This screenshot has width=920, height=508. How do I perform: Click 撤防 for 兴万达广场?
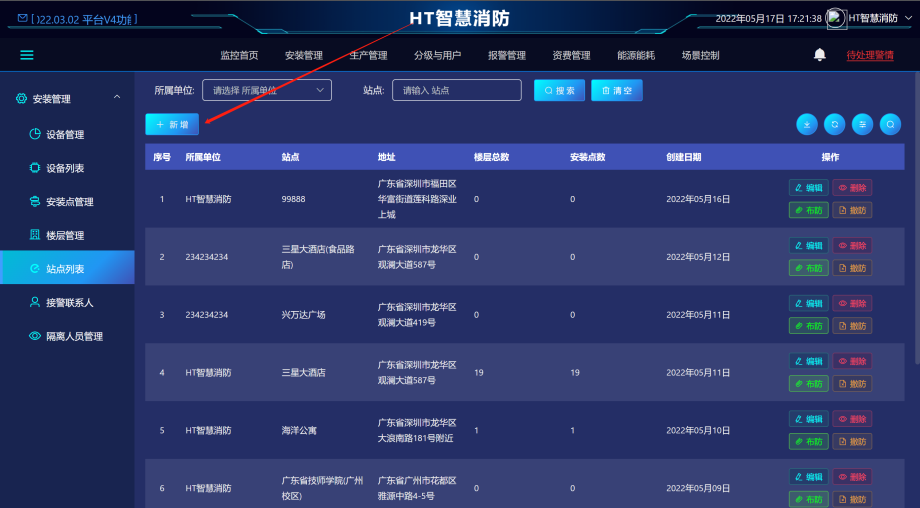[x=852, y=326]
